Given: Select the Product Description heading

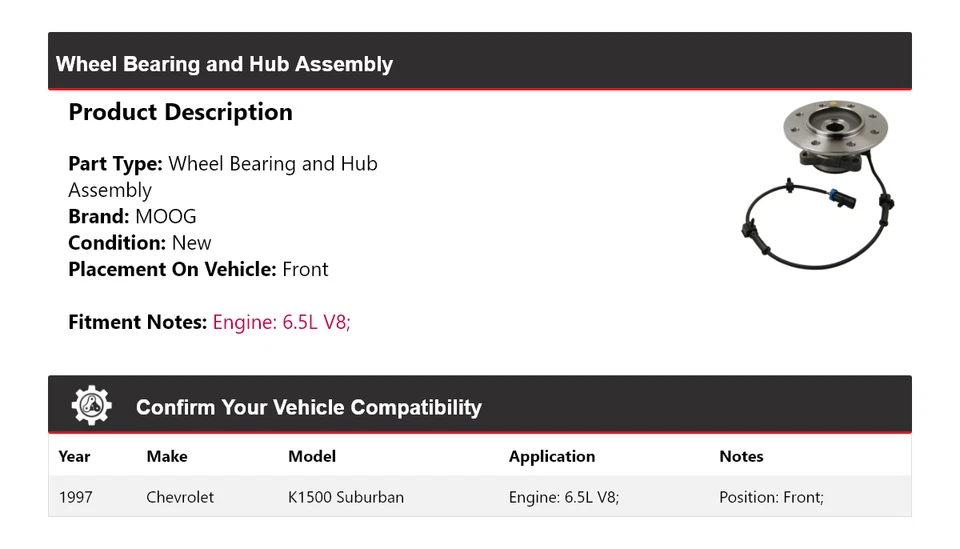Looking at the screenshot, I should pyautogui.click(x=180, y=112).
